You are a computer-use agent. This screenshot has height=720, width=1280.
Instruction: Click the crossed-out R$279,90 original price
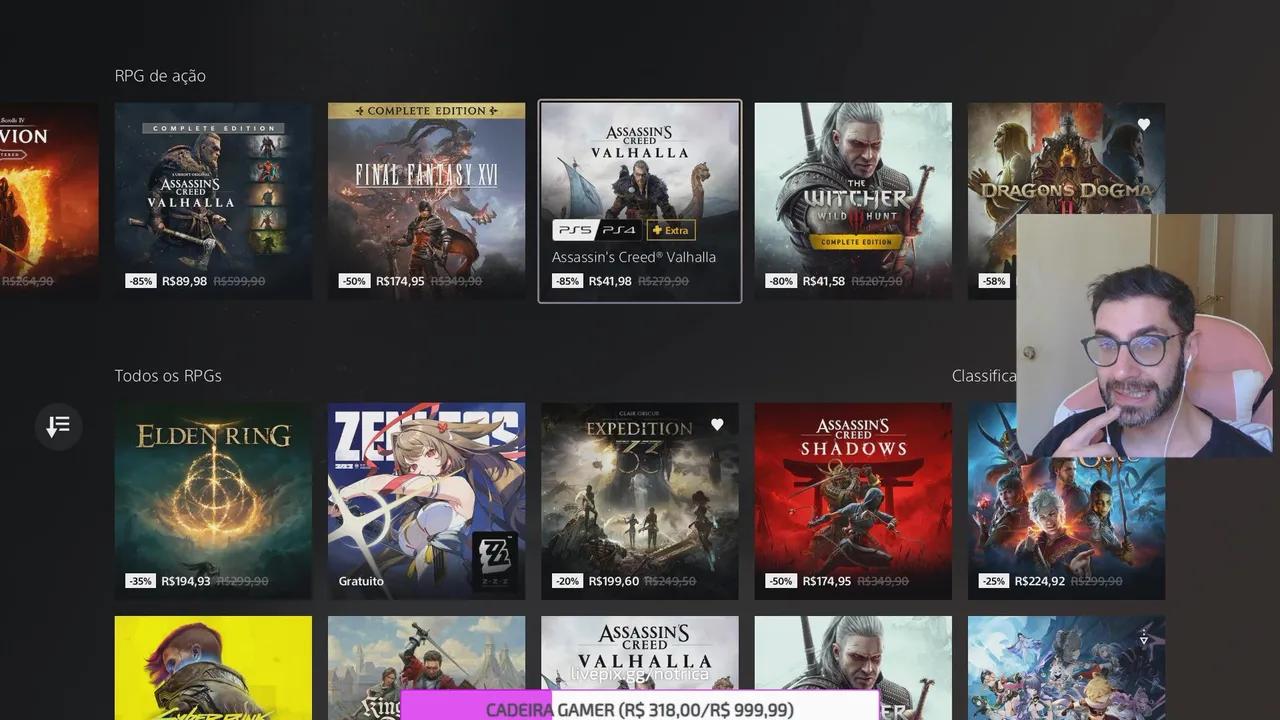[662, 281]
